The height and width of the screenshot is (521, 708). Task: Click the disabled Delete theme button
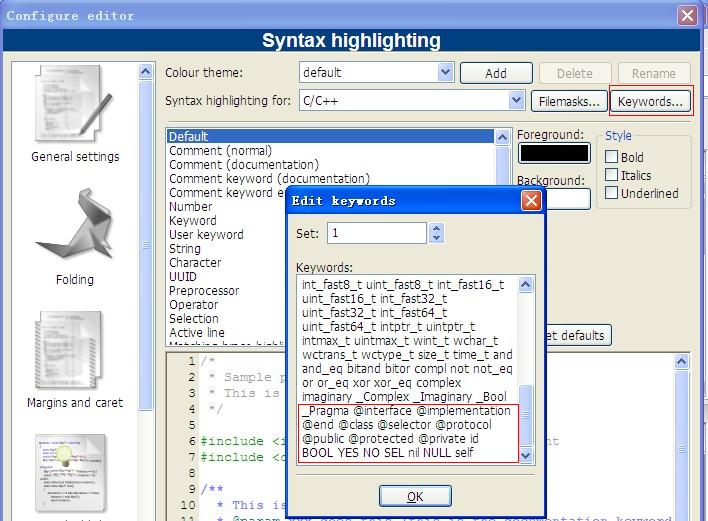coord(575,73)
